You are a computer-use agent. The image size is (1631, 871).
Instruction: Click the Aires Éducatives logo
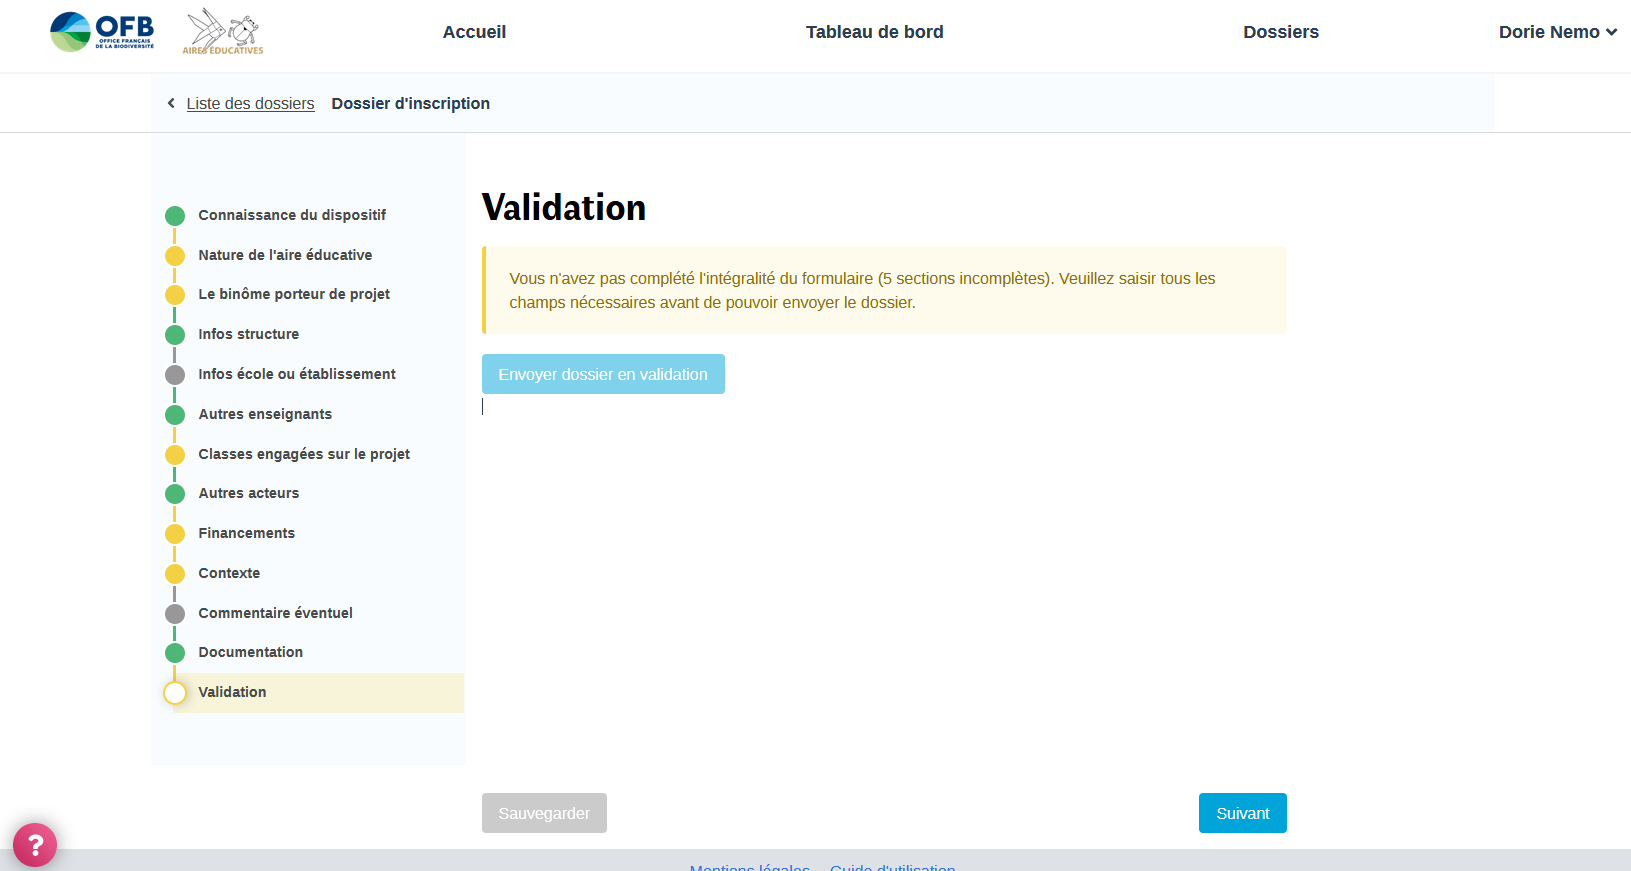(x=223, y=32)
